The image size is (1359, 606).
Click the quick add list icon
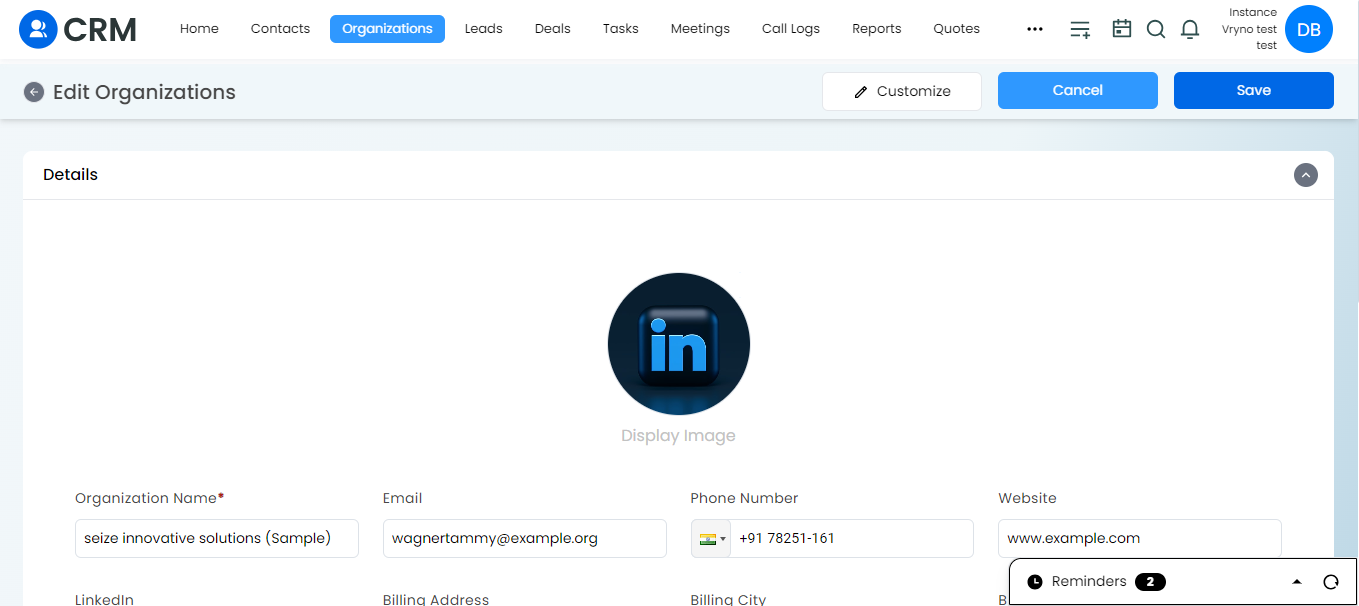point(1080,29)
